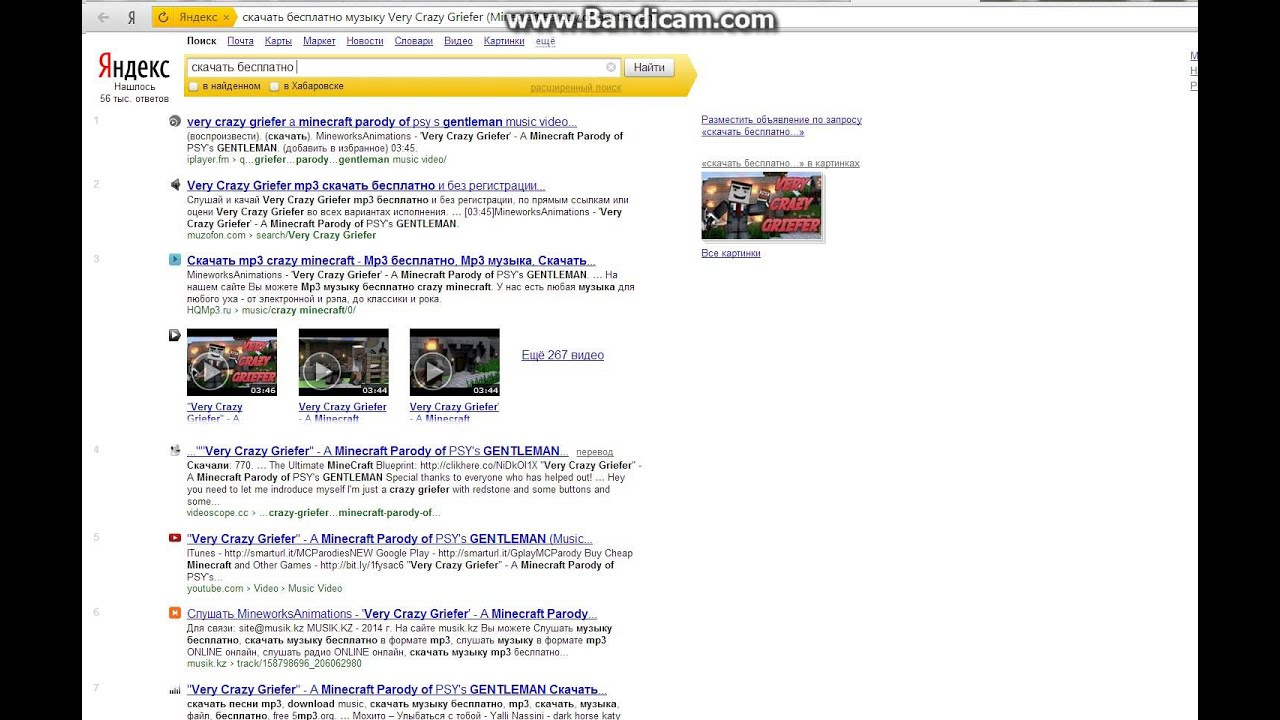
Task: Open the youtube.com Very Crazy Griefer result
Action: coord(389,538)
